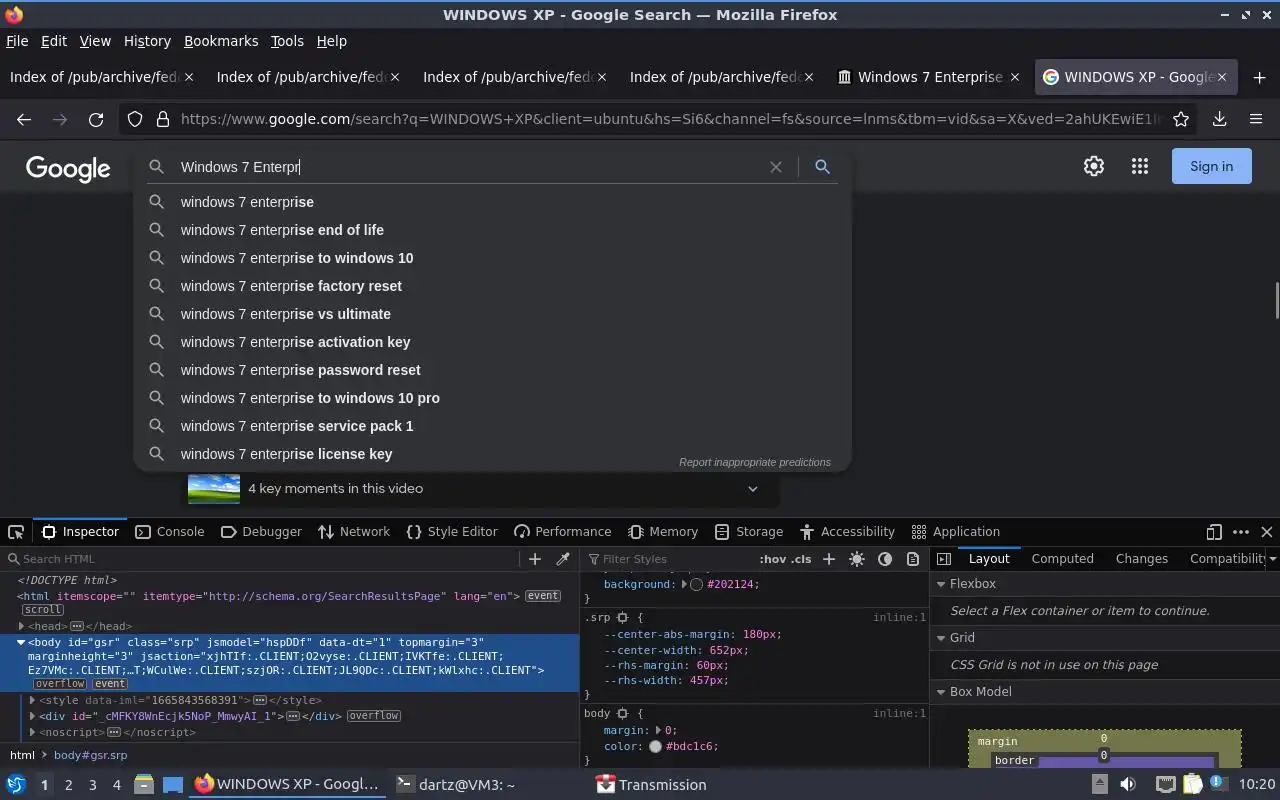The image size is (1280, 800).
Task: Open the Bookmarks menu
Action: click(221, 41)
